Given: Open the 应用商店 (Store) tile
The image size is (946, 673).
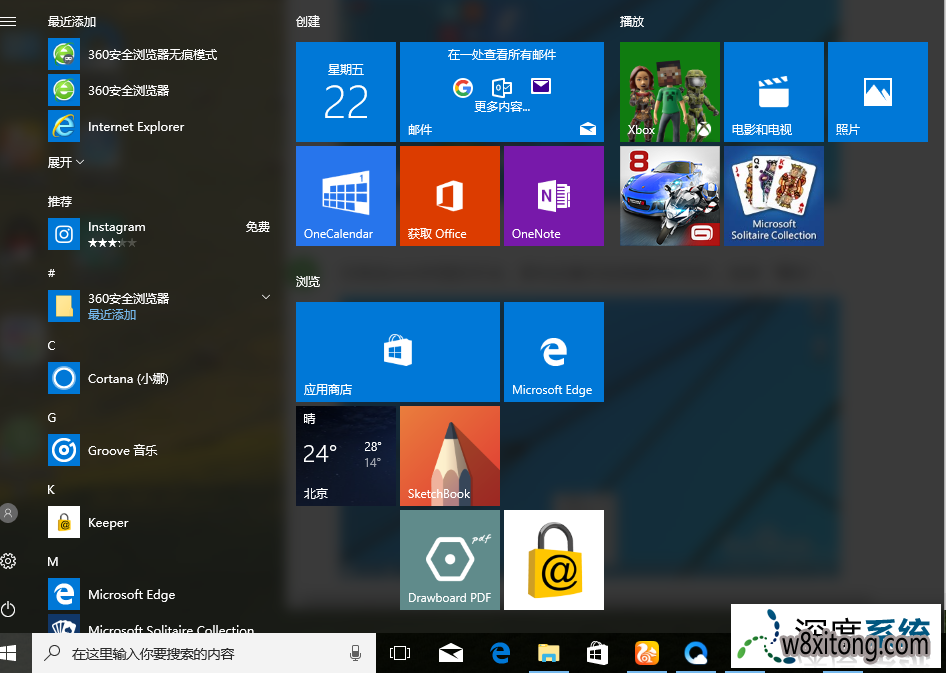Looking at the screenshot, I should [x=397, y=351].
